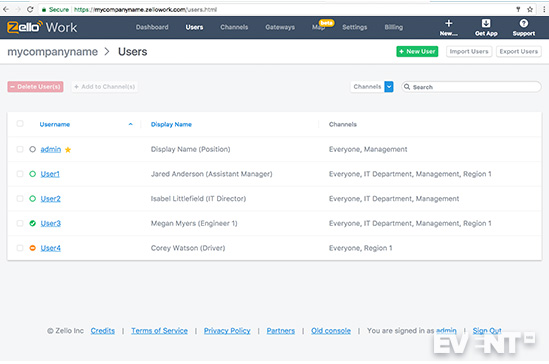Sort by Display Name column header
Viewport: 549px width, 364px height.
[171, 124]
